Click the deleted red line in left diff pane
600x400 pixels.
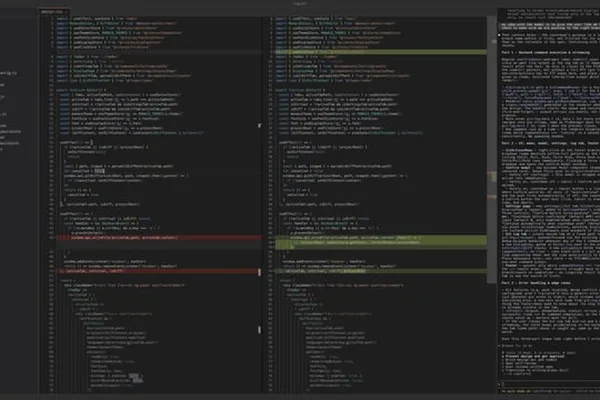tap(159, 238)
